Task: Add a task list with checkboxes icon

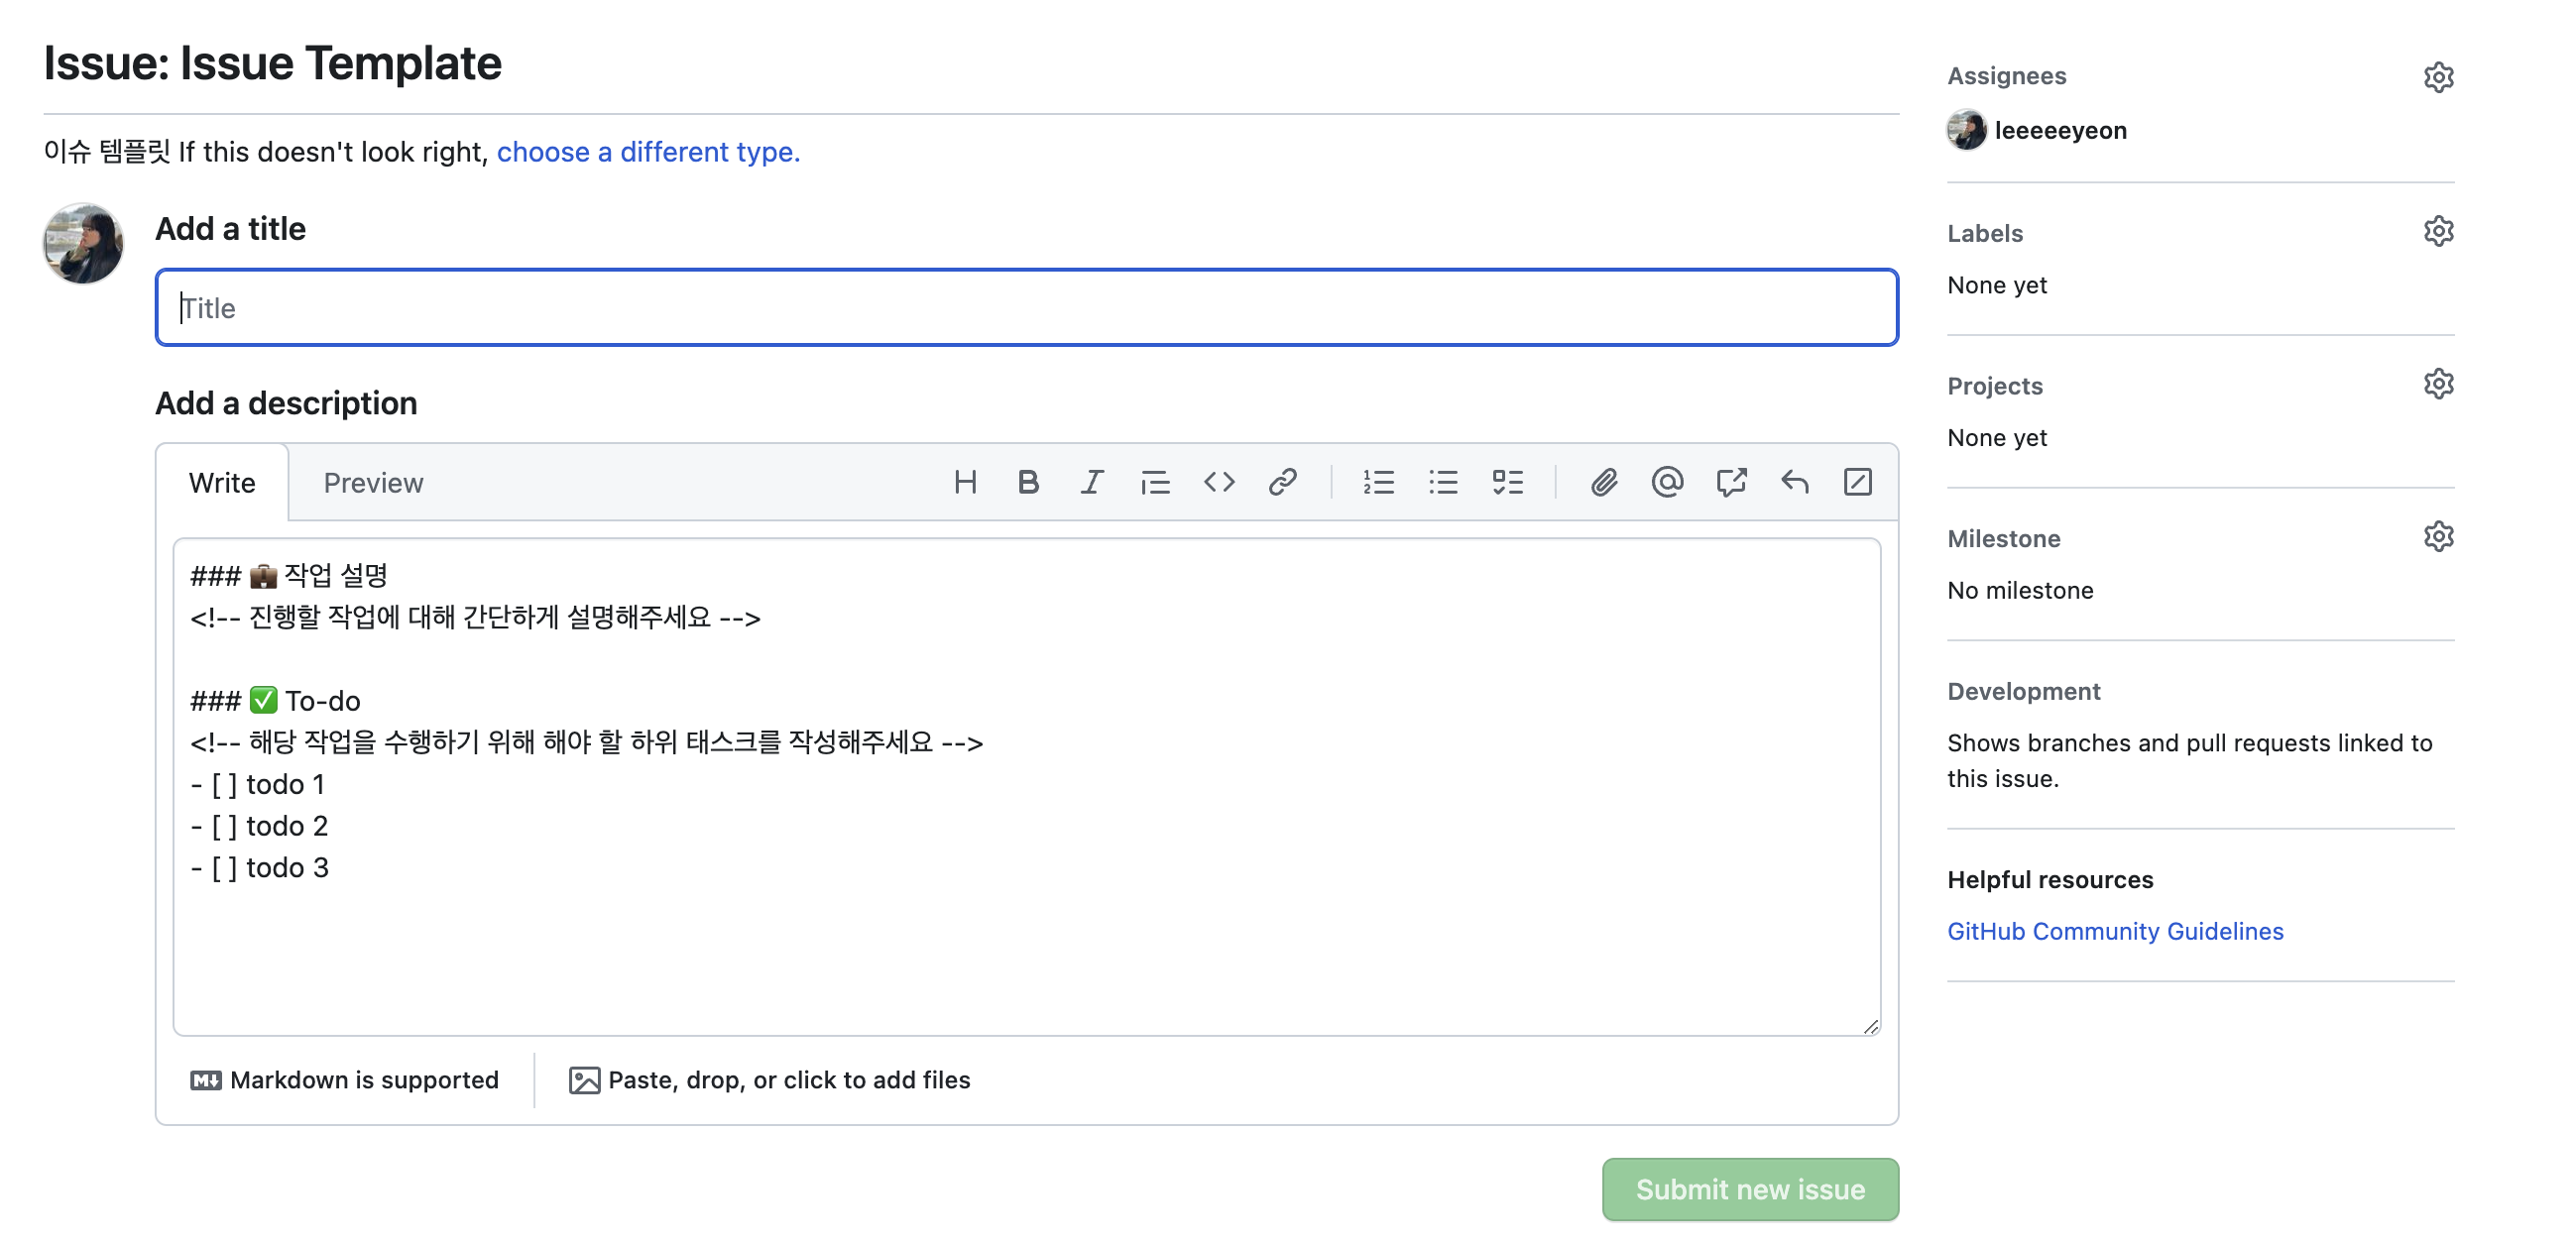Action: 1507,483
